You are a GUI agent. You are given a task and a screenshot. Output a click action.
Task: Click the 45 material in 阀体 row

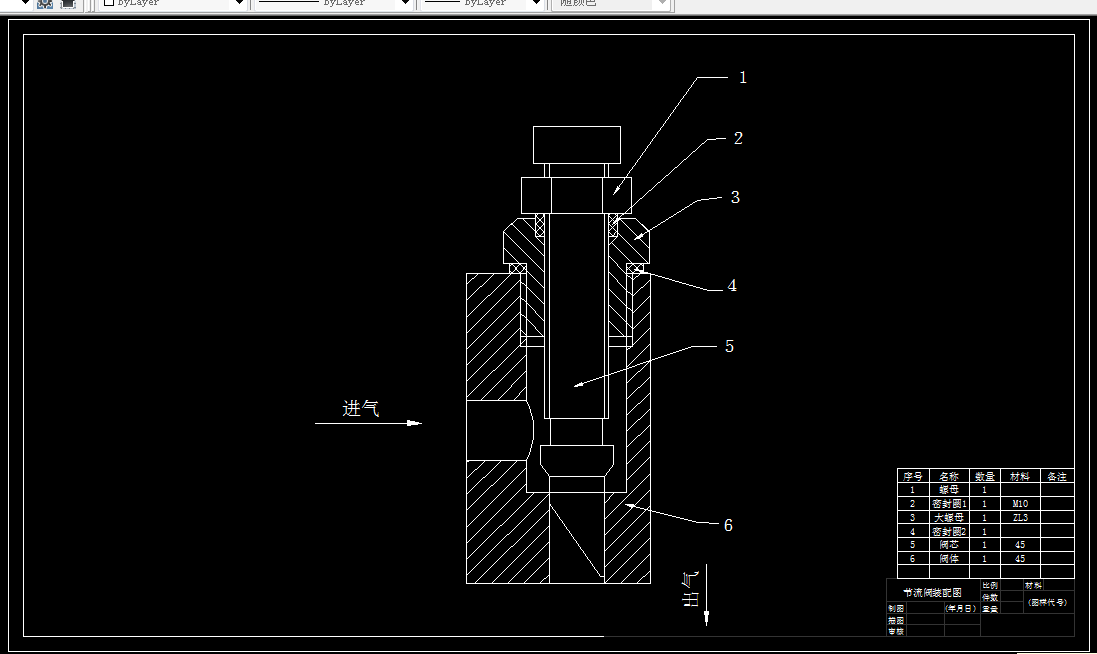click(1020, 559)
